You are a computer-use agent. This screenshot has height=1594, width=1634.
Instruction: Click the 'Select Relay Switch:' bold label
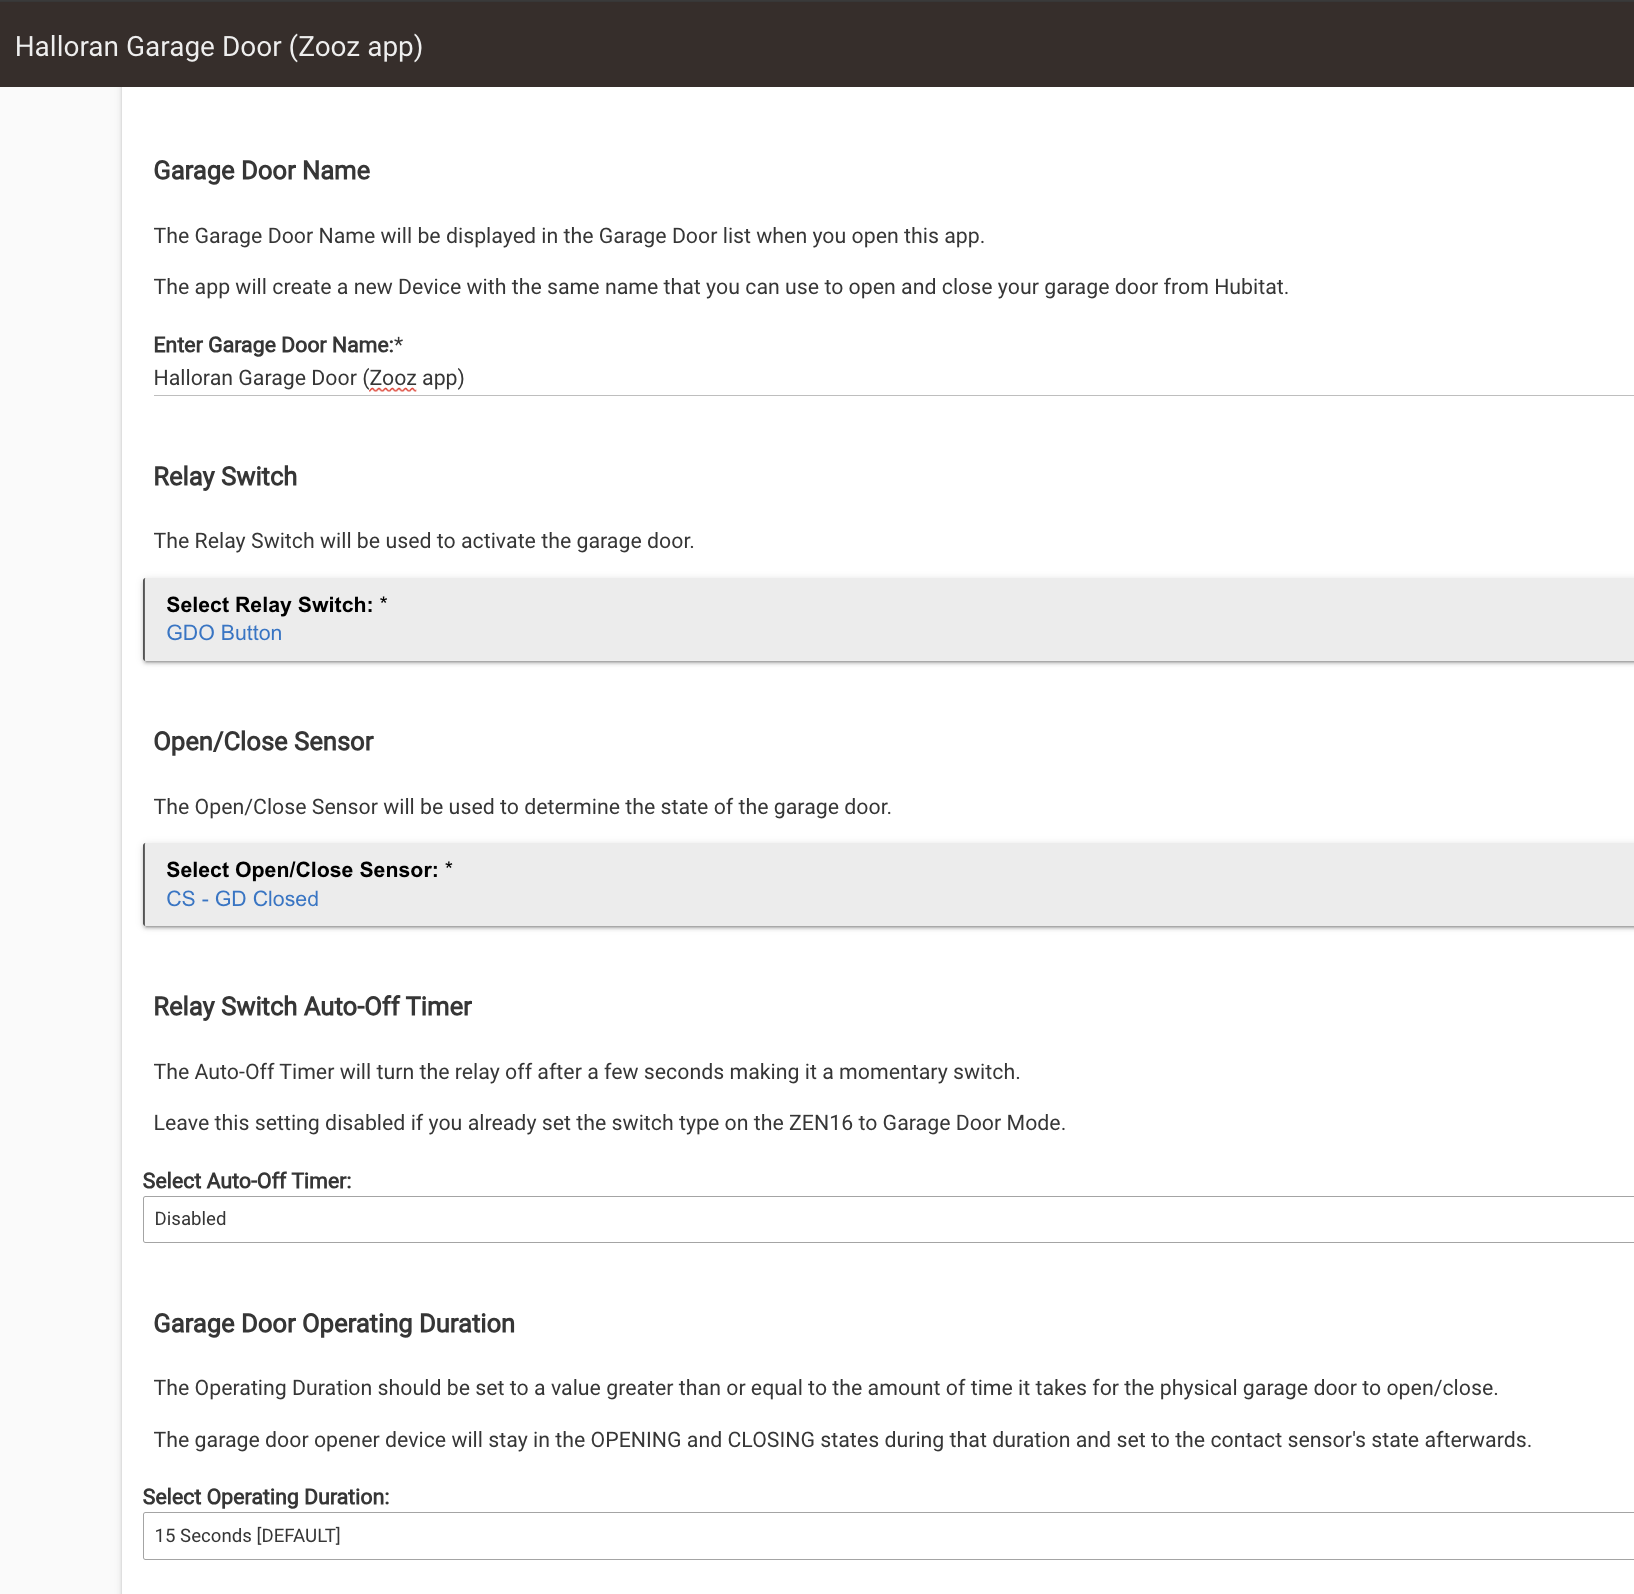pyautogui.click(x=269, y=605)
